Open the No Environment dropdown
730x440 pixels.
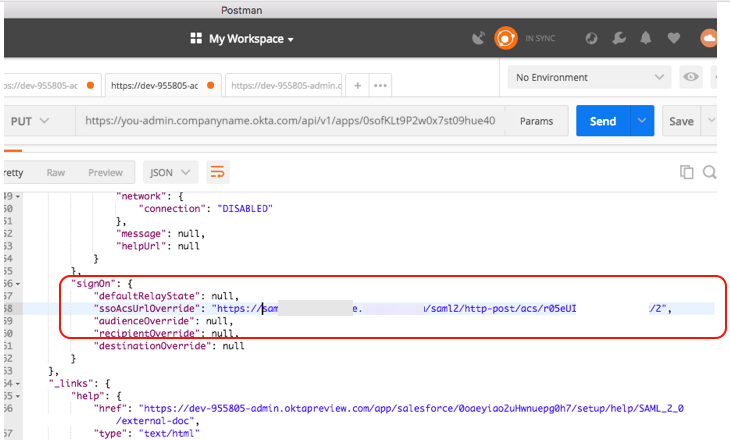[589, 77]
